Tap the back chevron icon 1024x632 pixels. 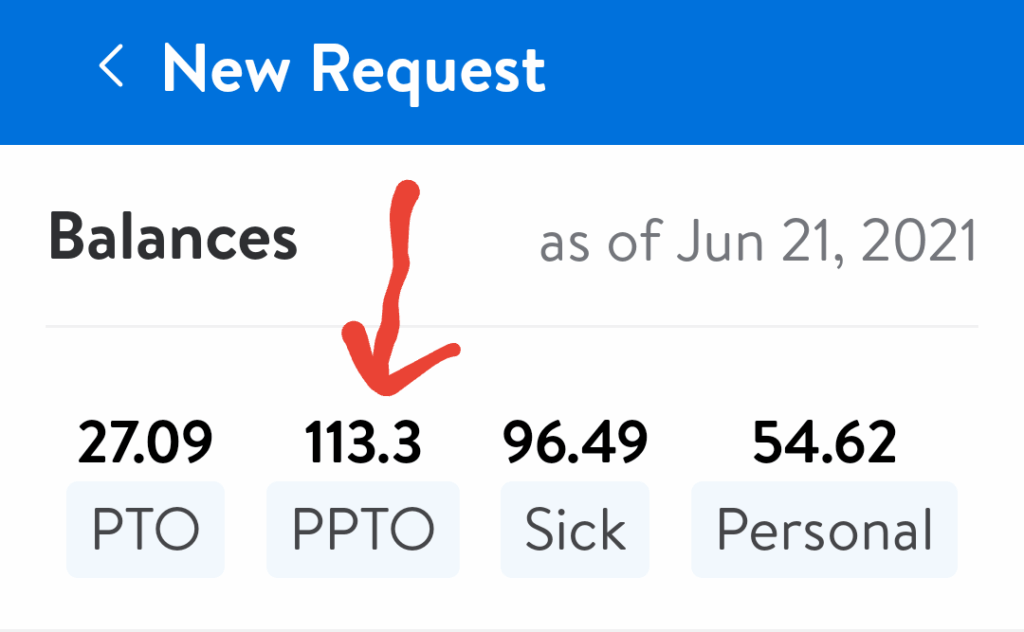pos(111,68)
